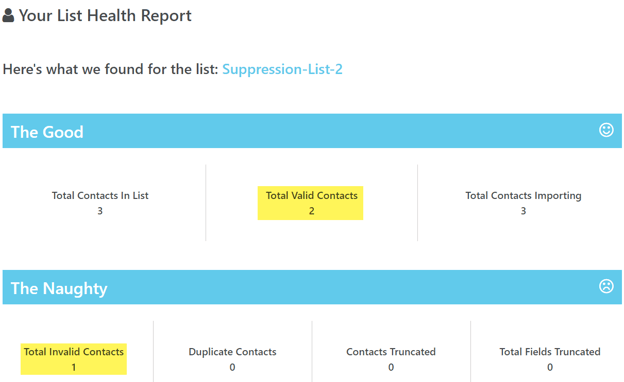Click the number 2 under Total Valid Contacts
Screen dimensions: 624x382
pos(312,211)
